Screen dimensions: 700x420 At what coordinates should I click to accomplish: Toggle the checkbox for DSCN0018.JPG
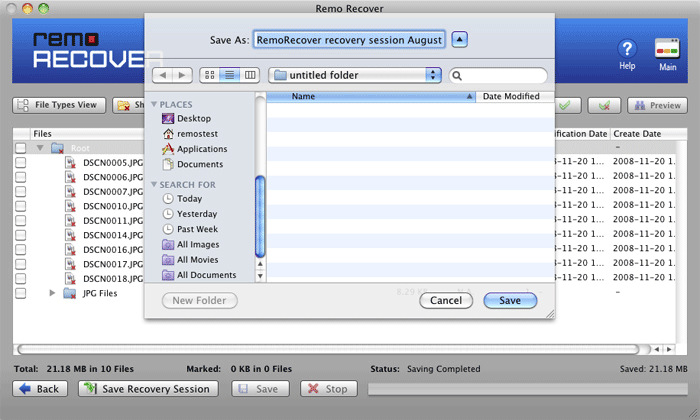tap(21, 278)
